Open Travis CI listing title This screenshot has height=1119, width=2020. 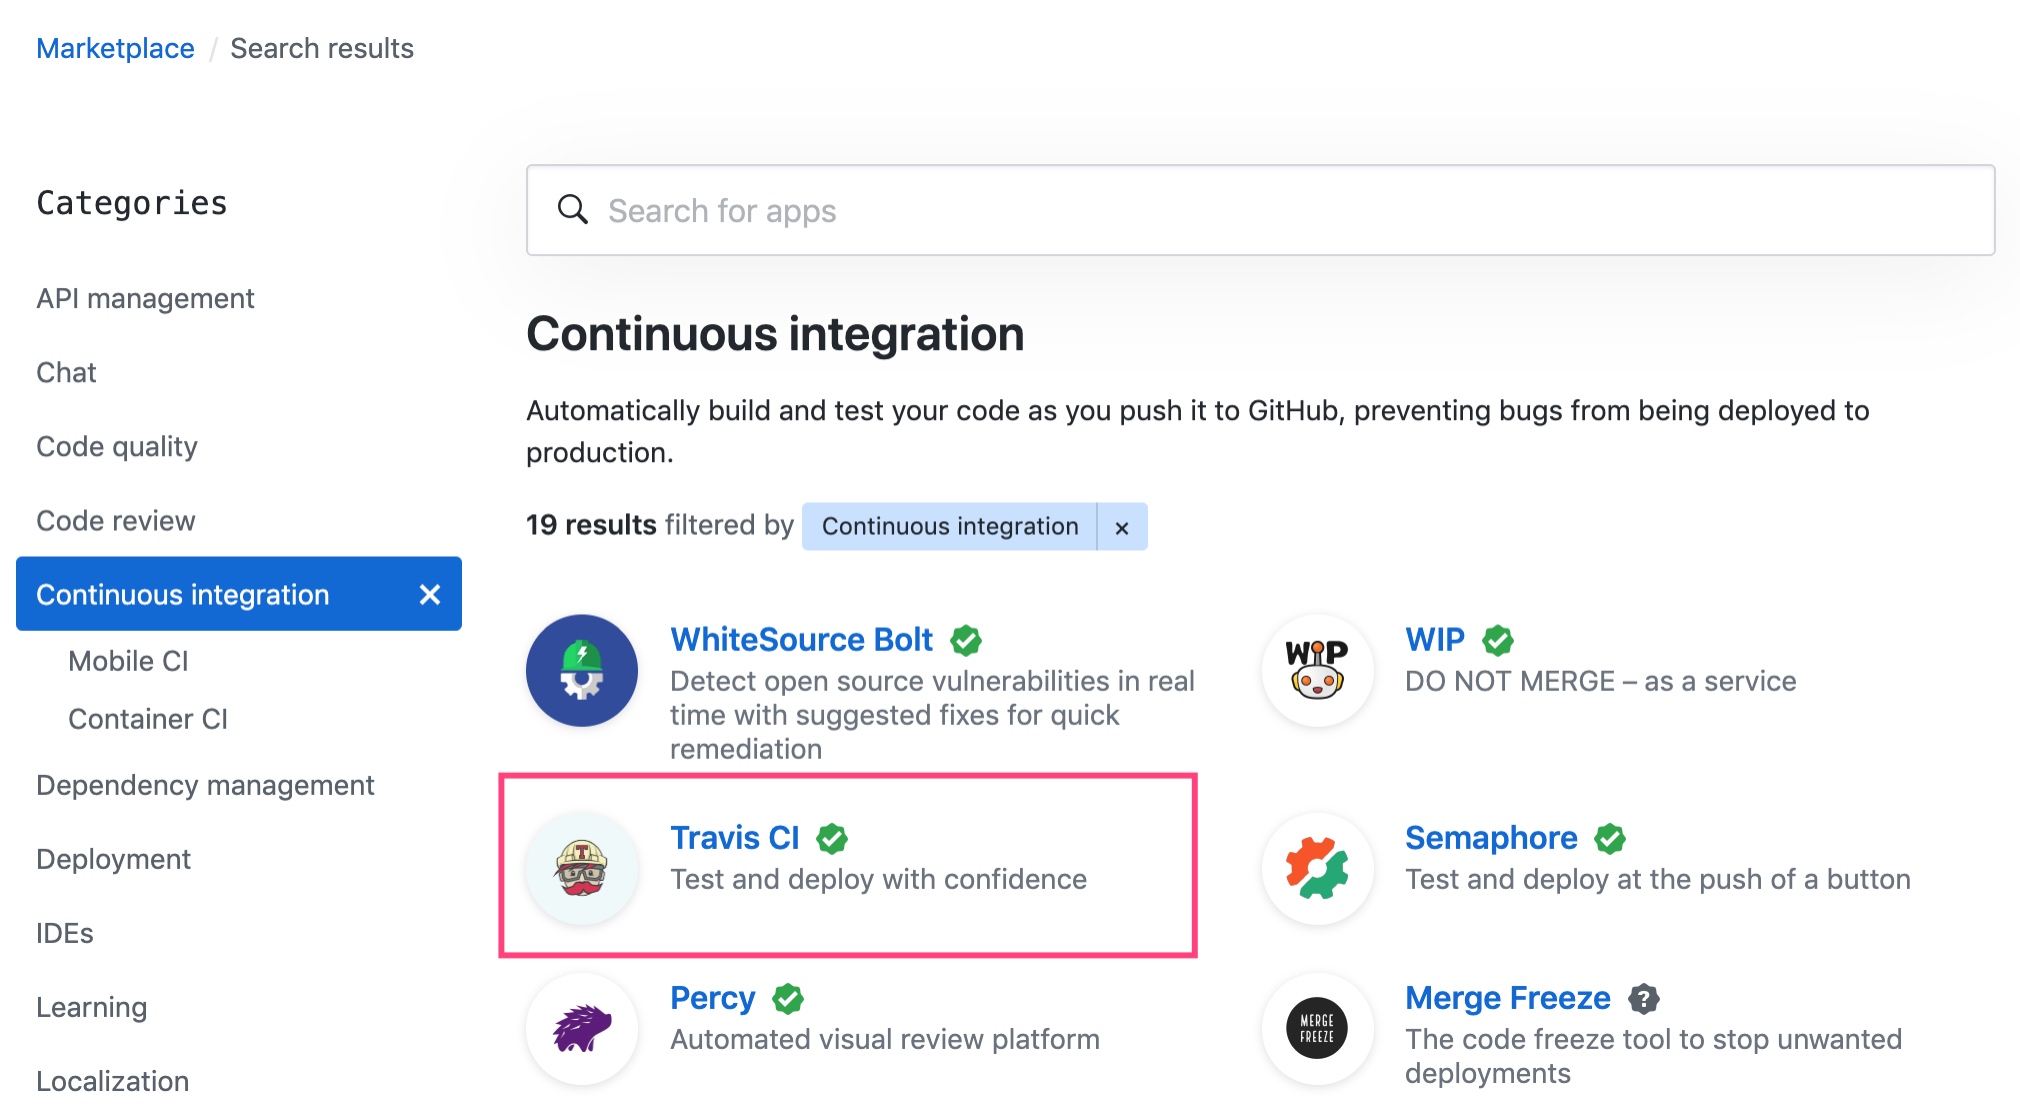(x=735, y=837)
